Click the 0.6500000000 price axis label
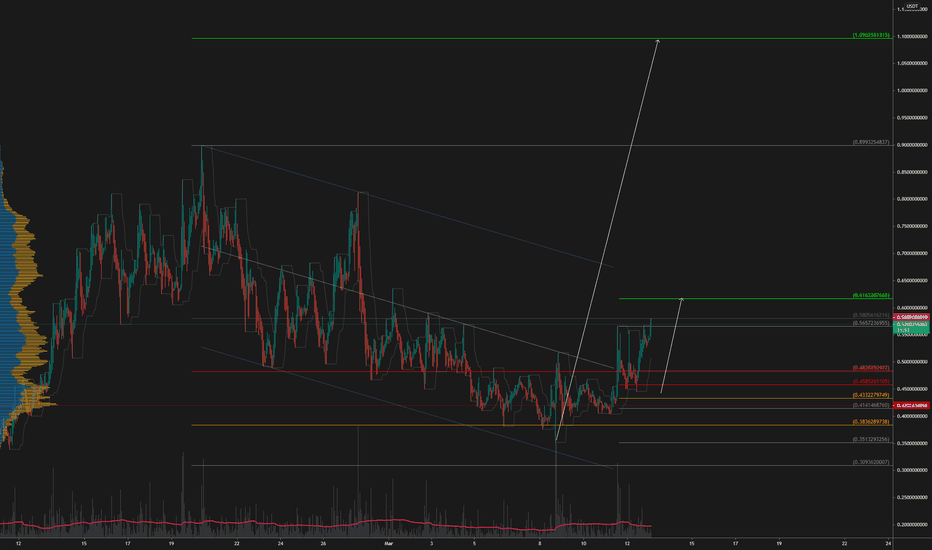This screenshot has width=932, height=550. [x=912, y=280]
